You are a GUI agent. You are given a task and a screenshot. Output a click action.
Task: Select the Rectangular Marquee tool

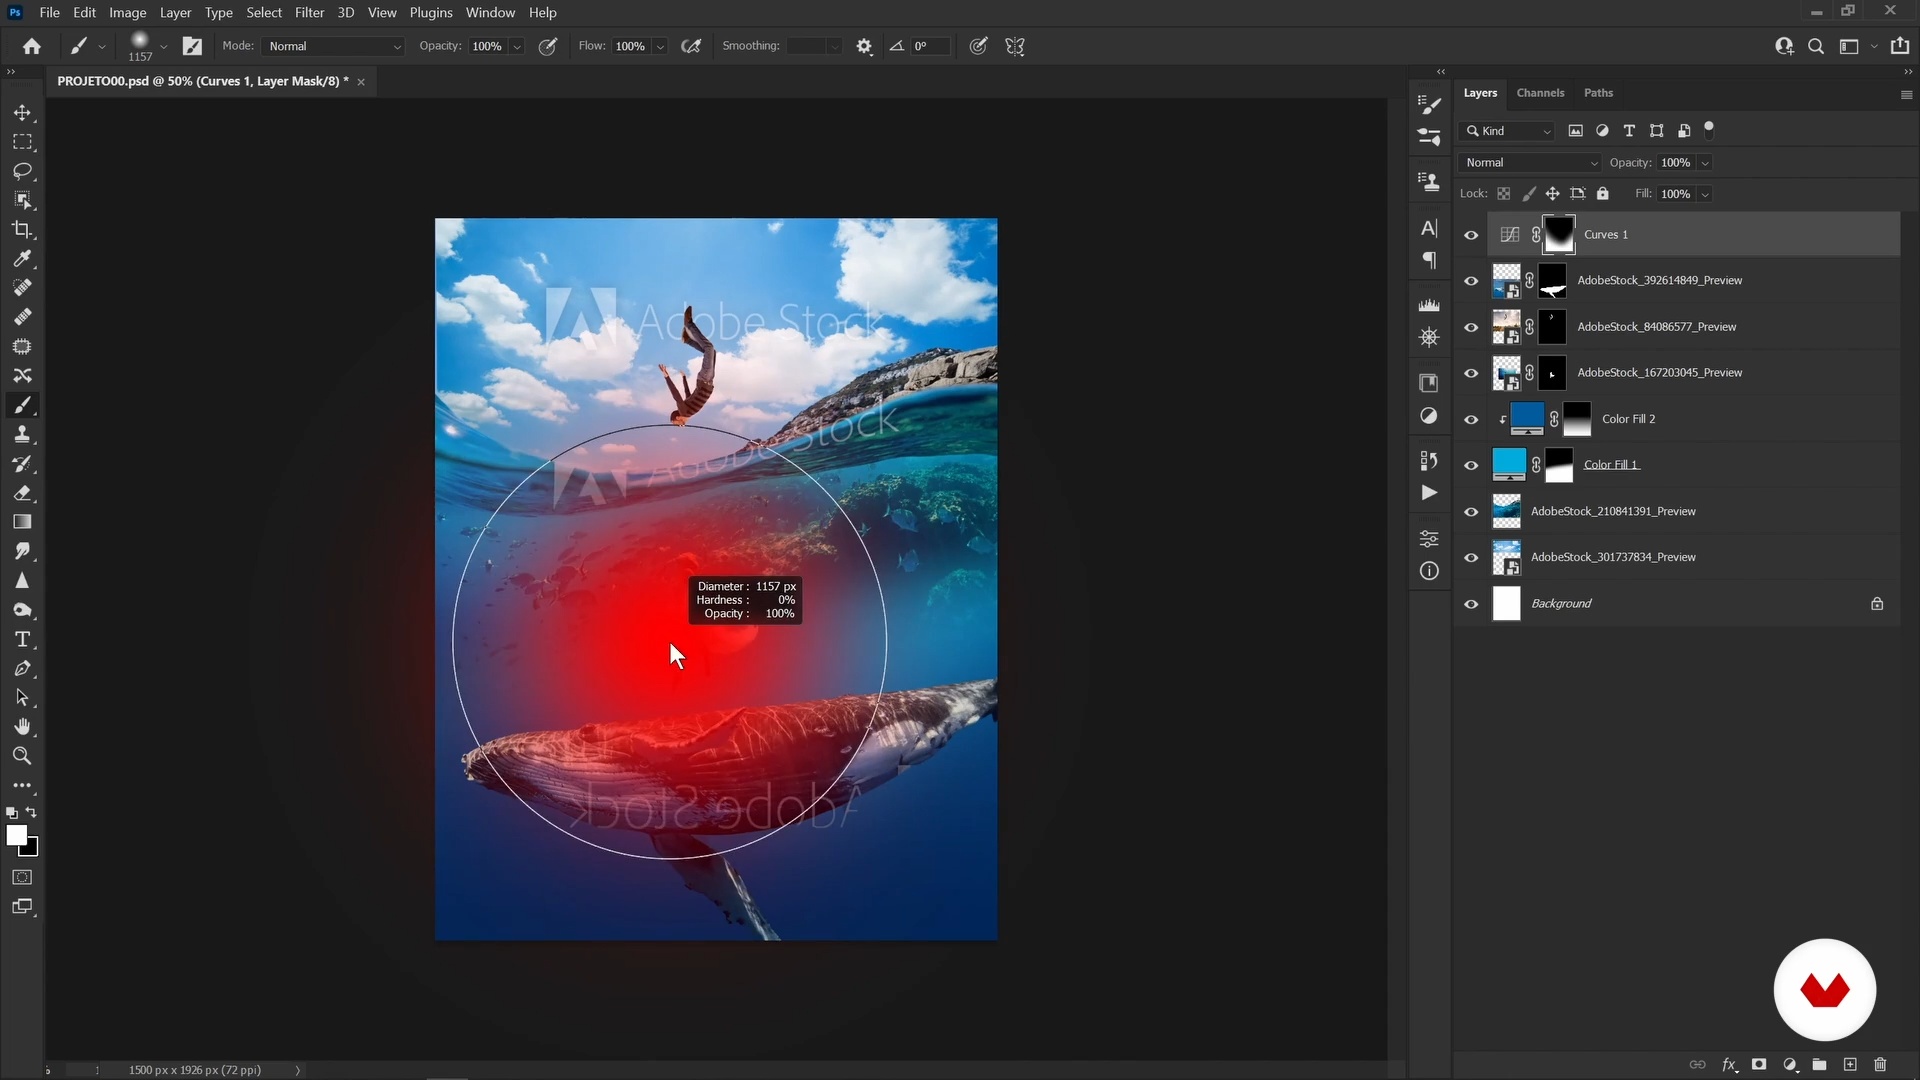22,142
